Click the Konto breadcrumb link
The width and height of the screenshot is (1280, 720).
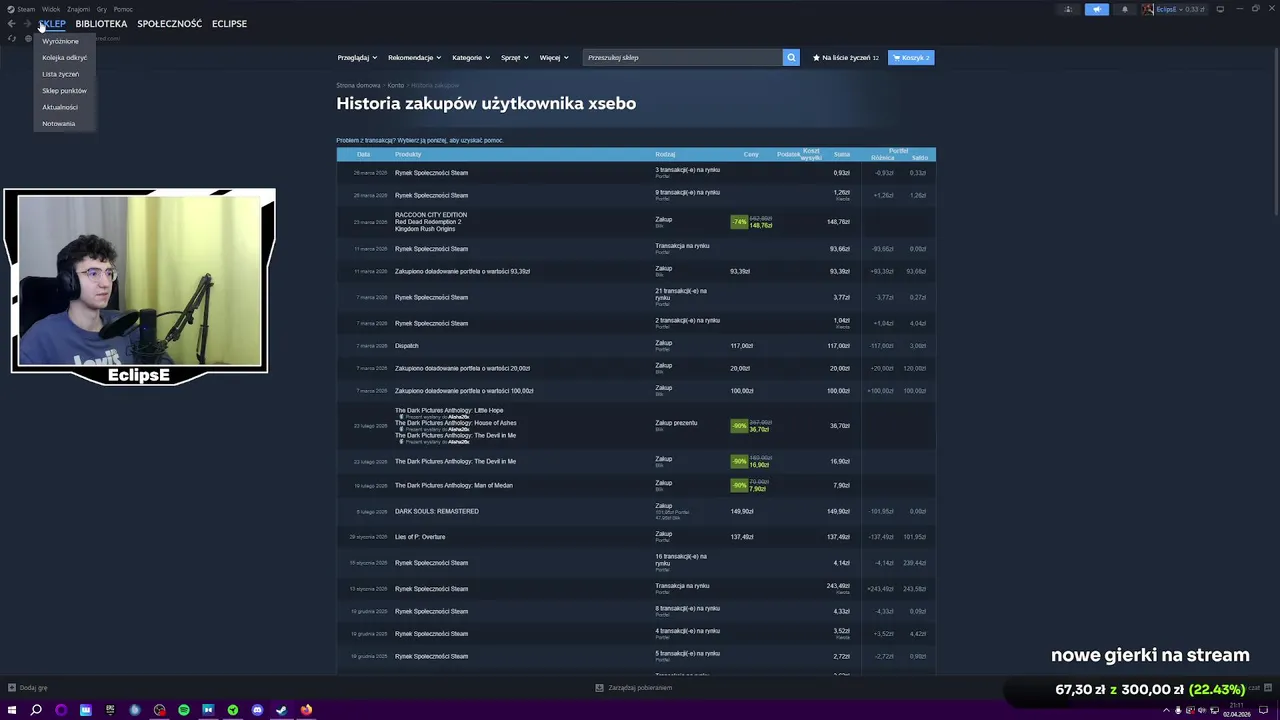396,86
